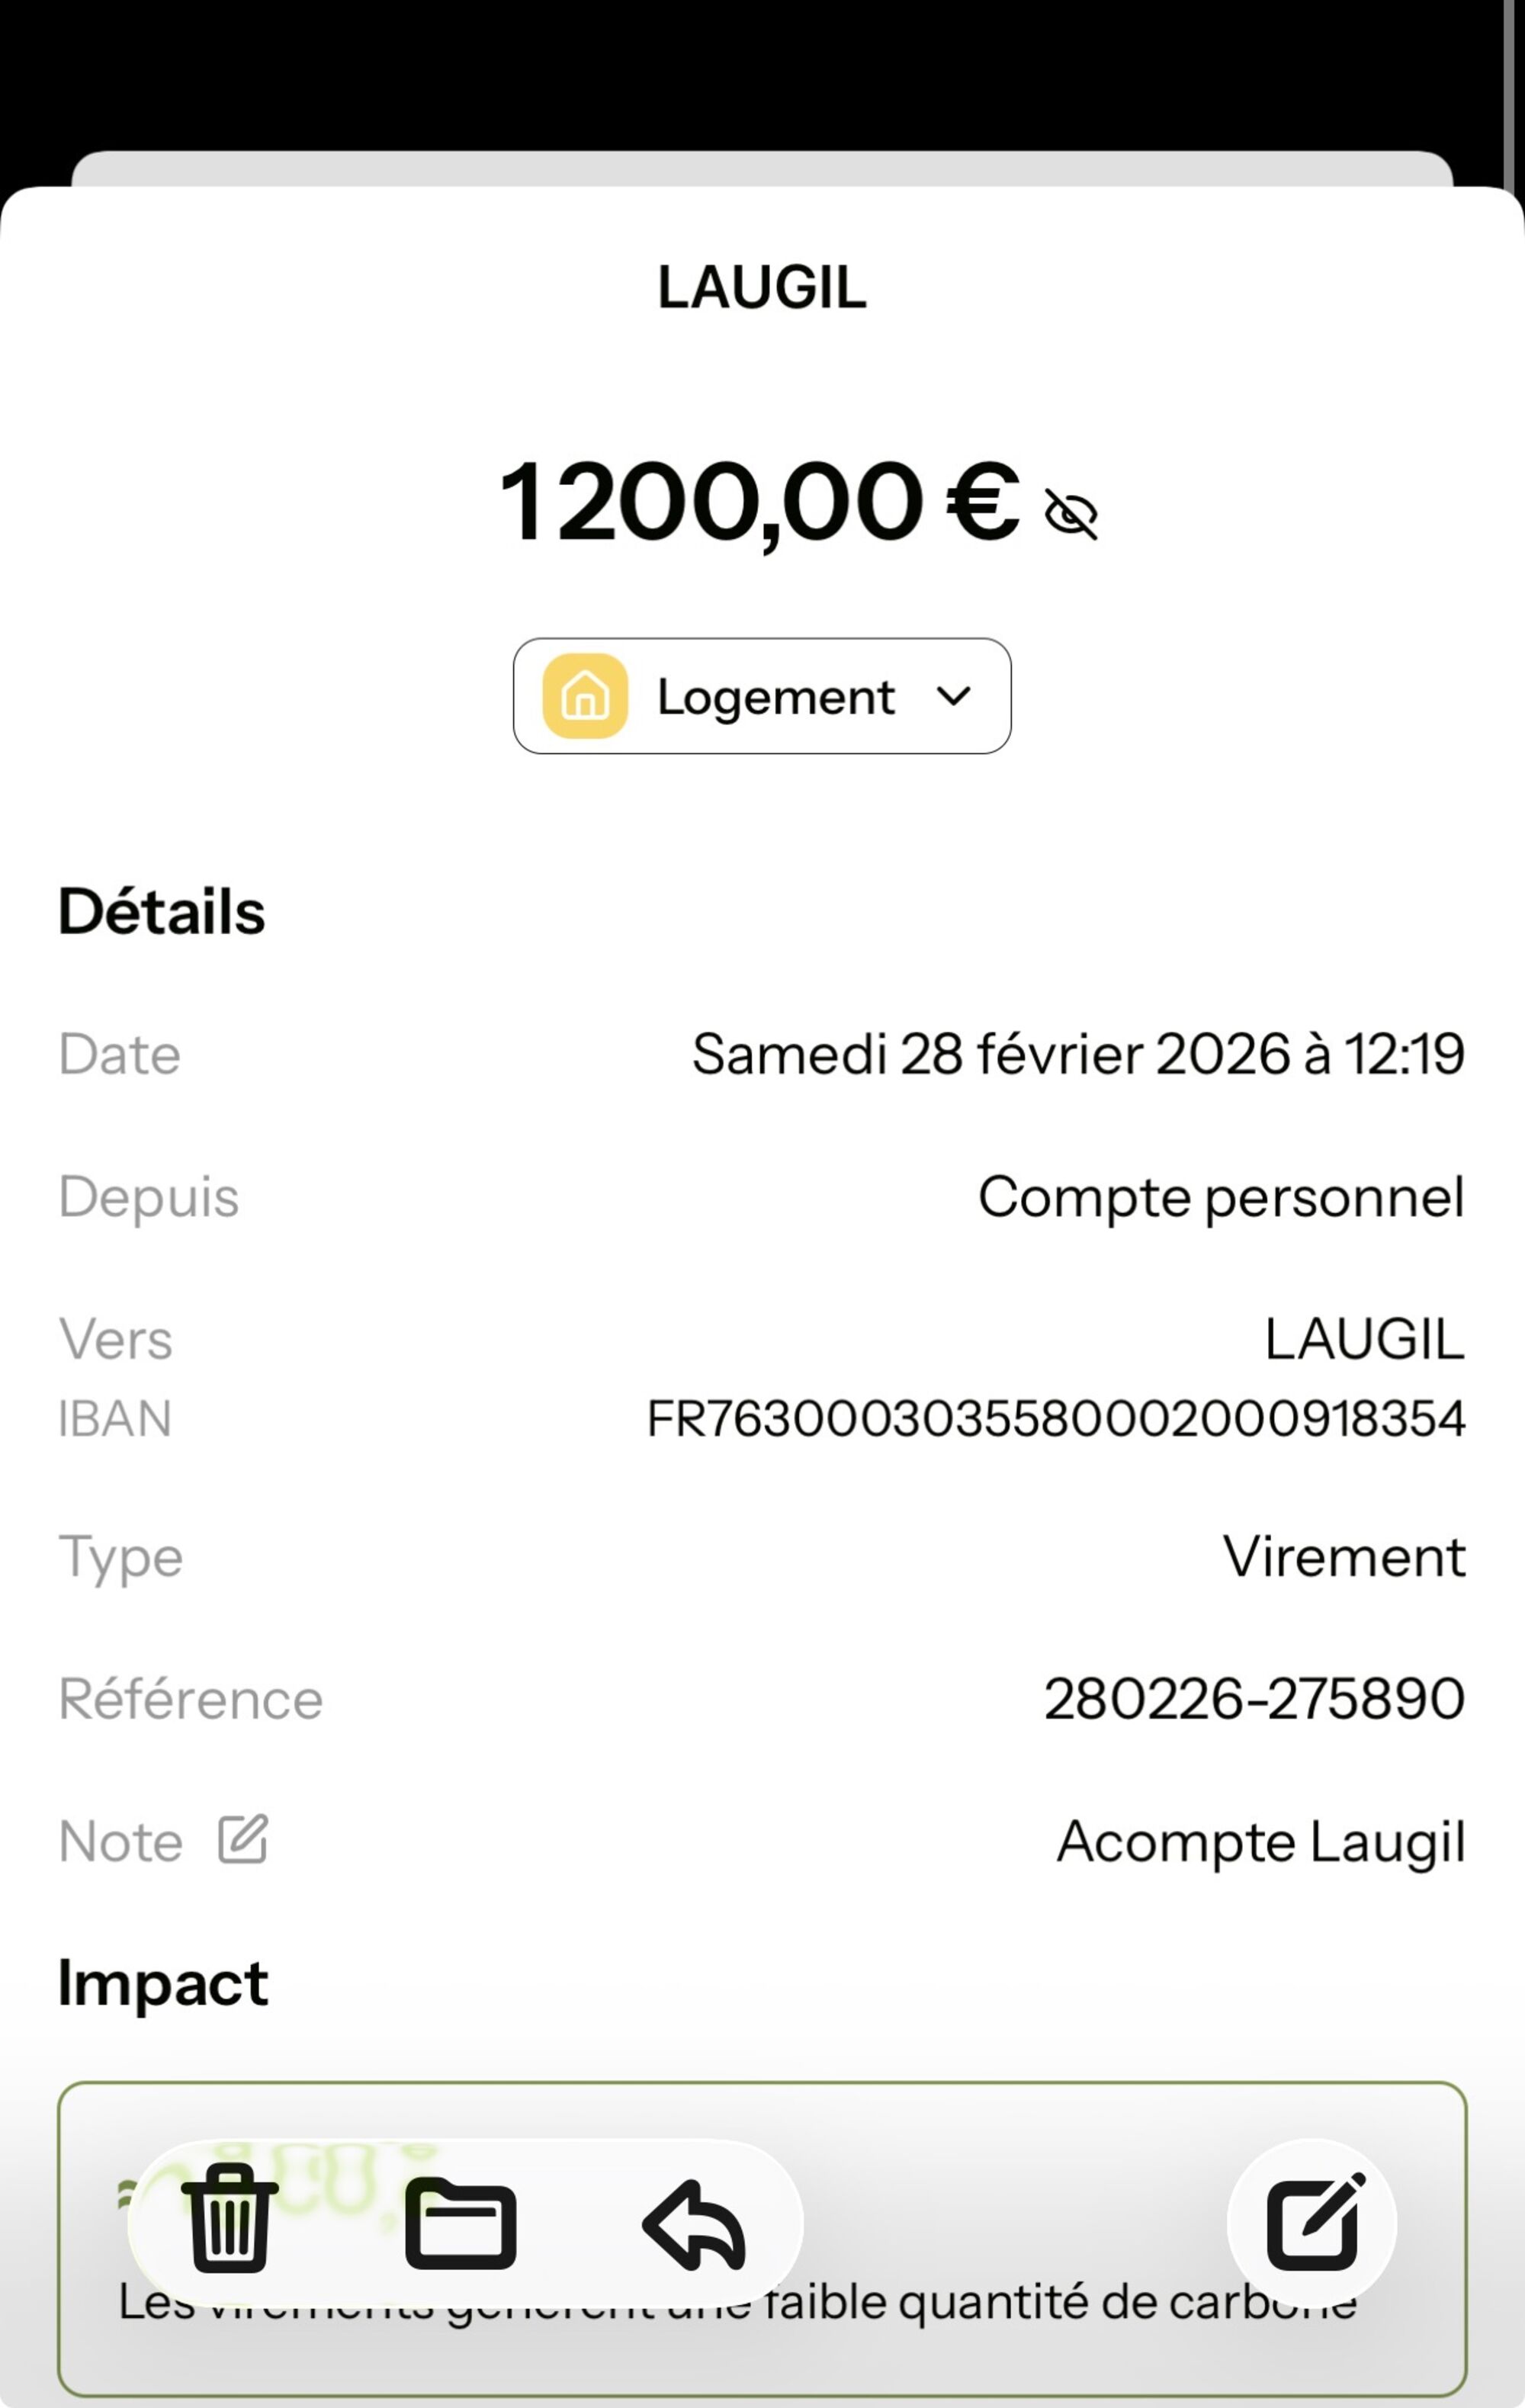Tap the yellow house category icon
Screen dimensions: 1525x2408
click(585, 696)
